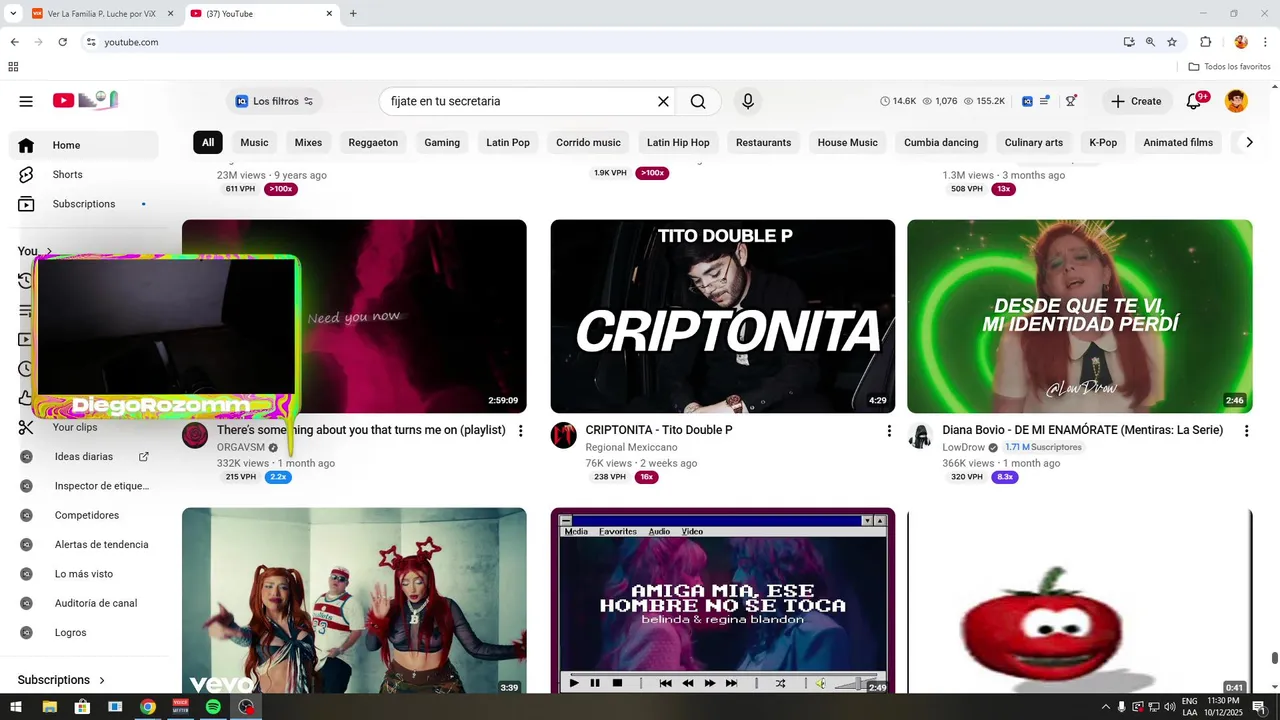
Task: Go to Home in sidebar
Action: 84,145
